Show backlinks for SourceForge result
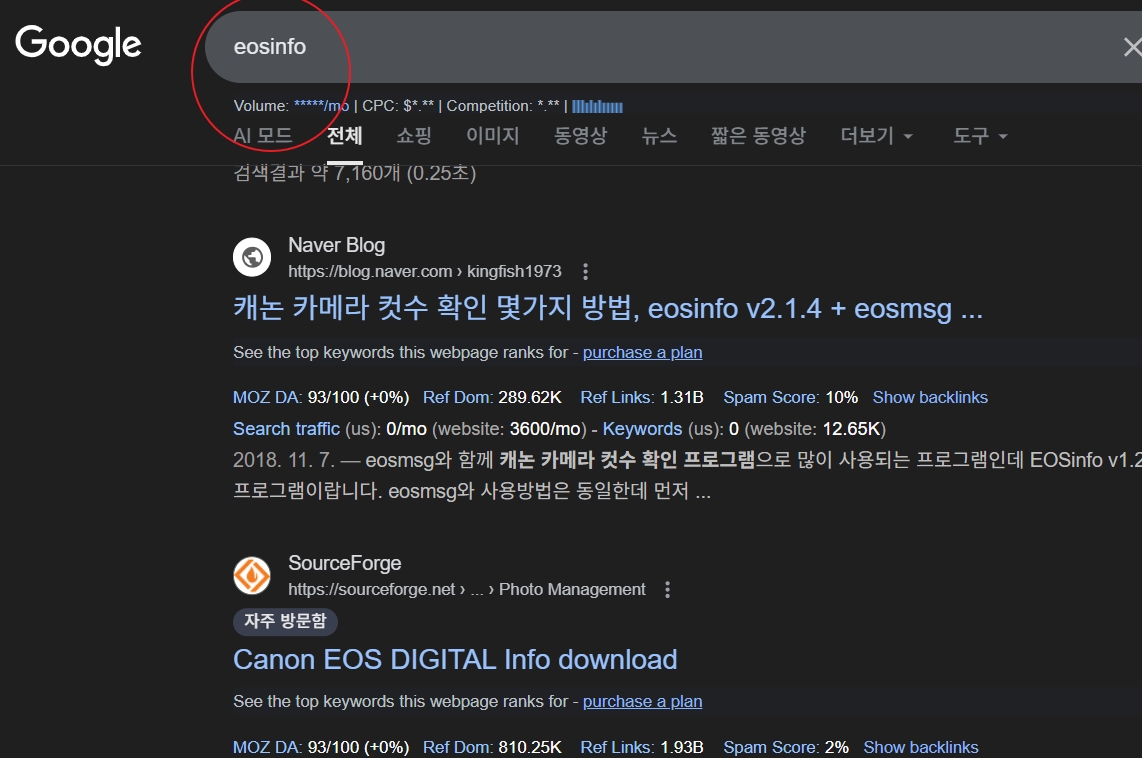 [x=921, y=747]
